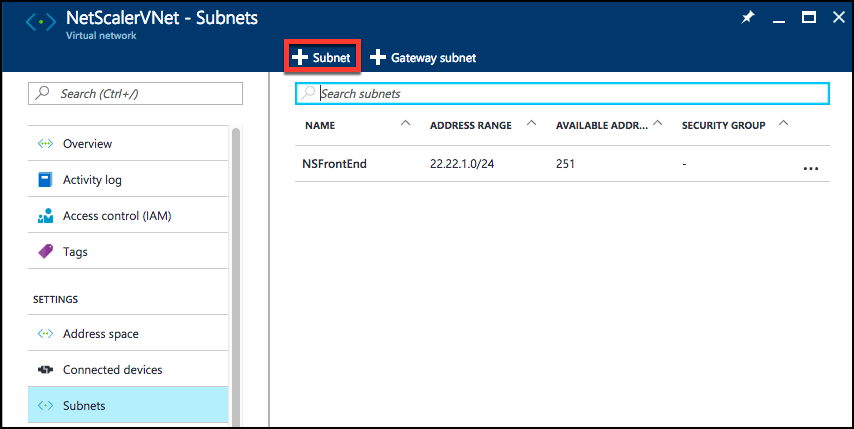Close the NetScalerVNet Subnets blade
This screenshot has width=854, height=429.
839,18
